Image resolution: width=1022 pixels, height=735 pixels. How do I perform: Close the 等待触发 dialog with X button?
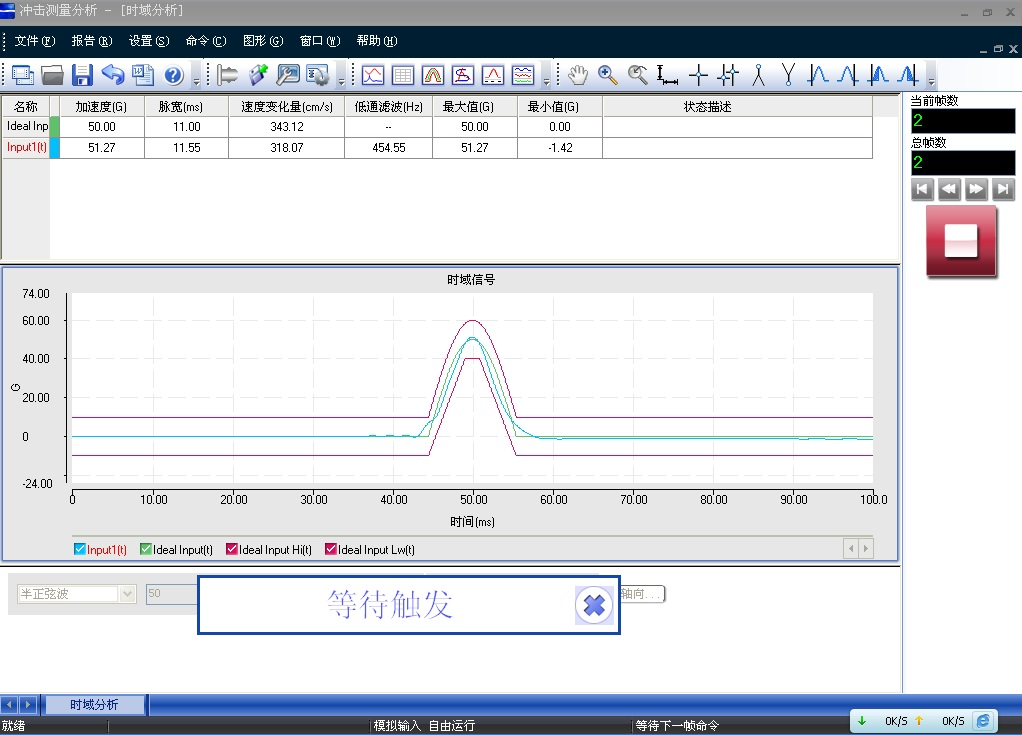click(594, 605)
